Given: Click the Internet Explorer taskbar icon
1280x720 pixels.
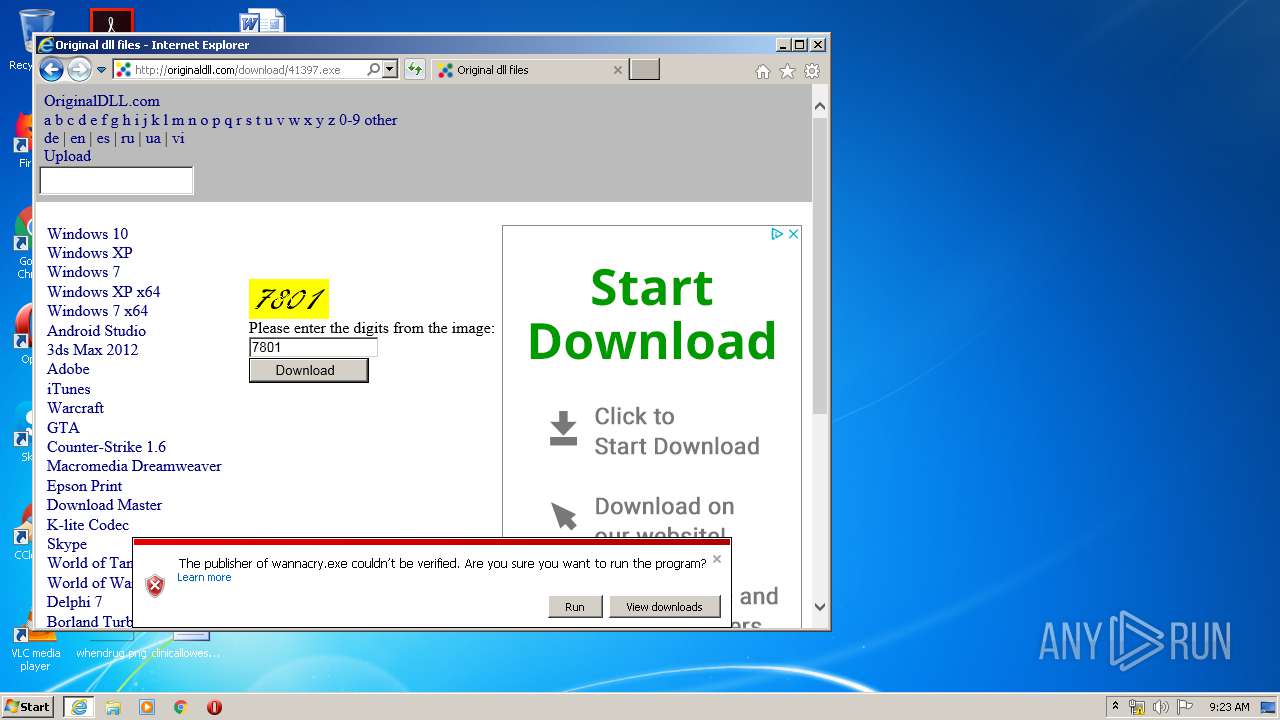Looking at the screenshot, I should point(78,707).
